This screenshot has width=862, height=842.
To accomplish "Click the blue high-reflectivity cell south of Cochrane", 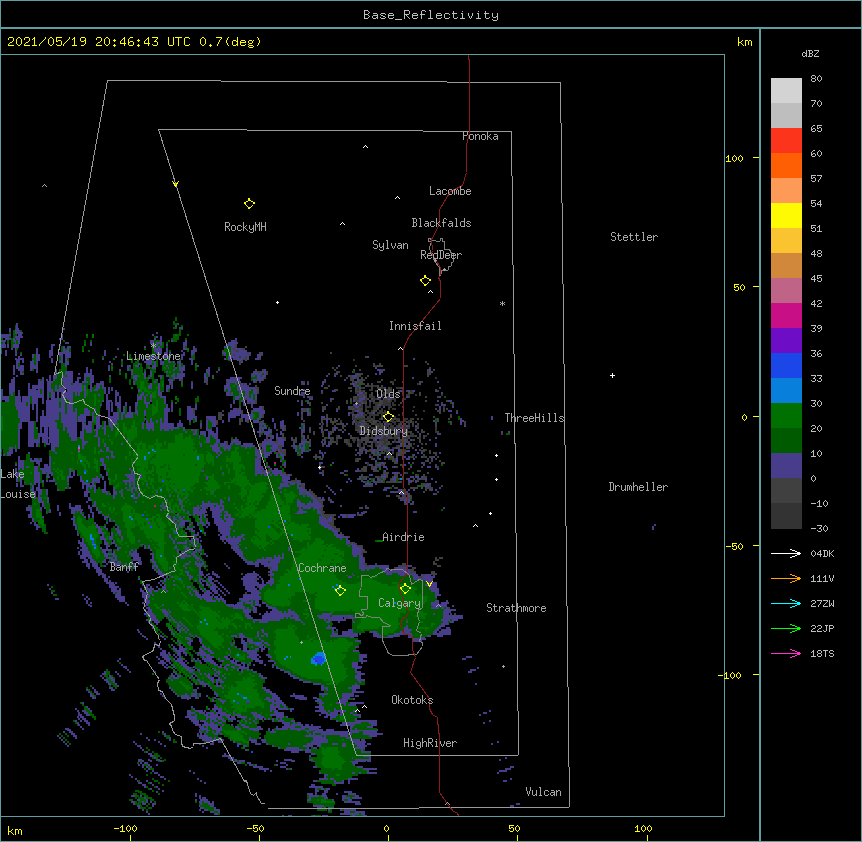I will [x=318, y=658].
